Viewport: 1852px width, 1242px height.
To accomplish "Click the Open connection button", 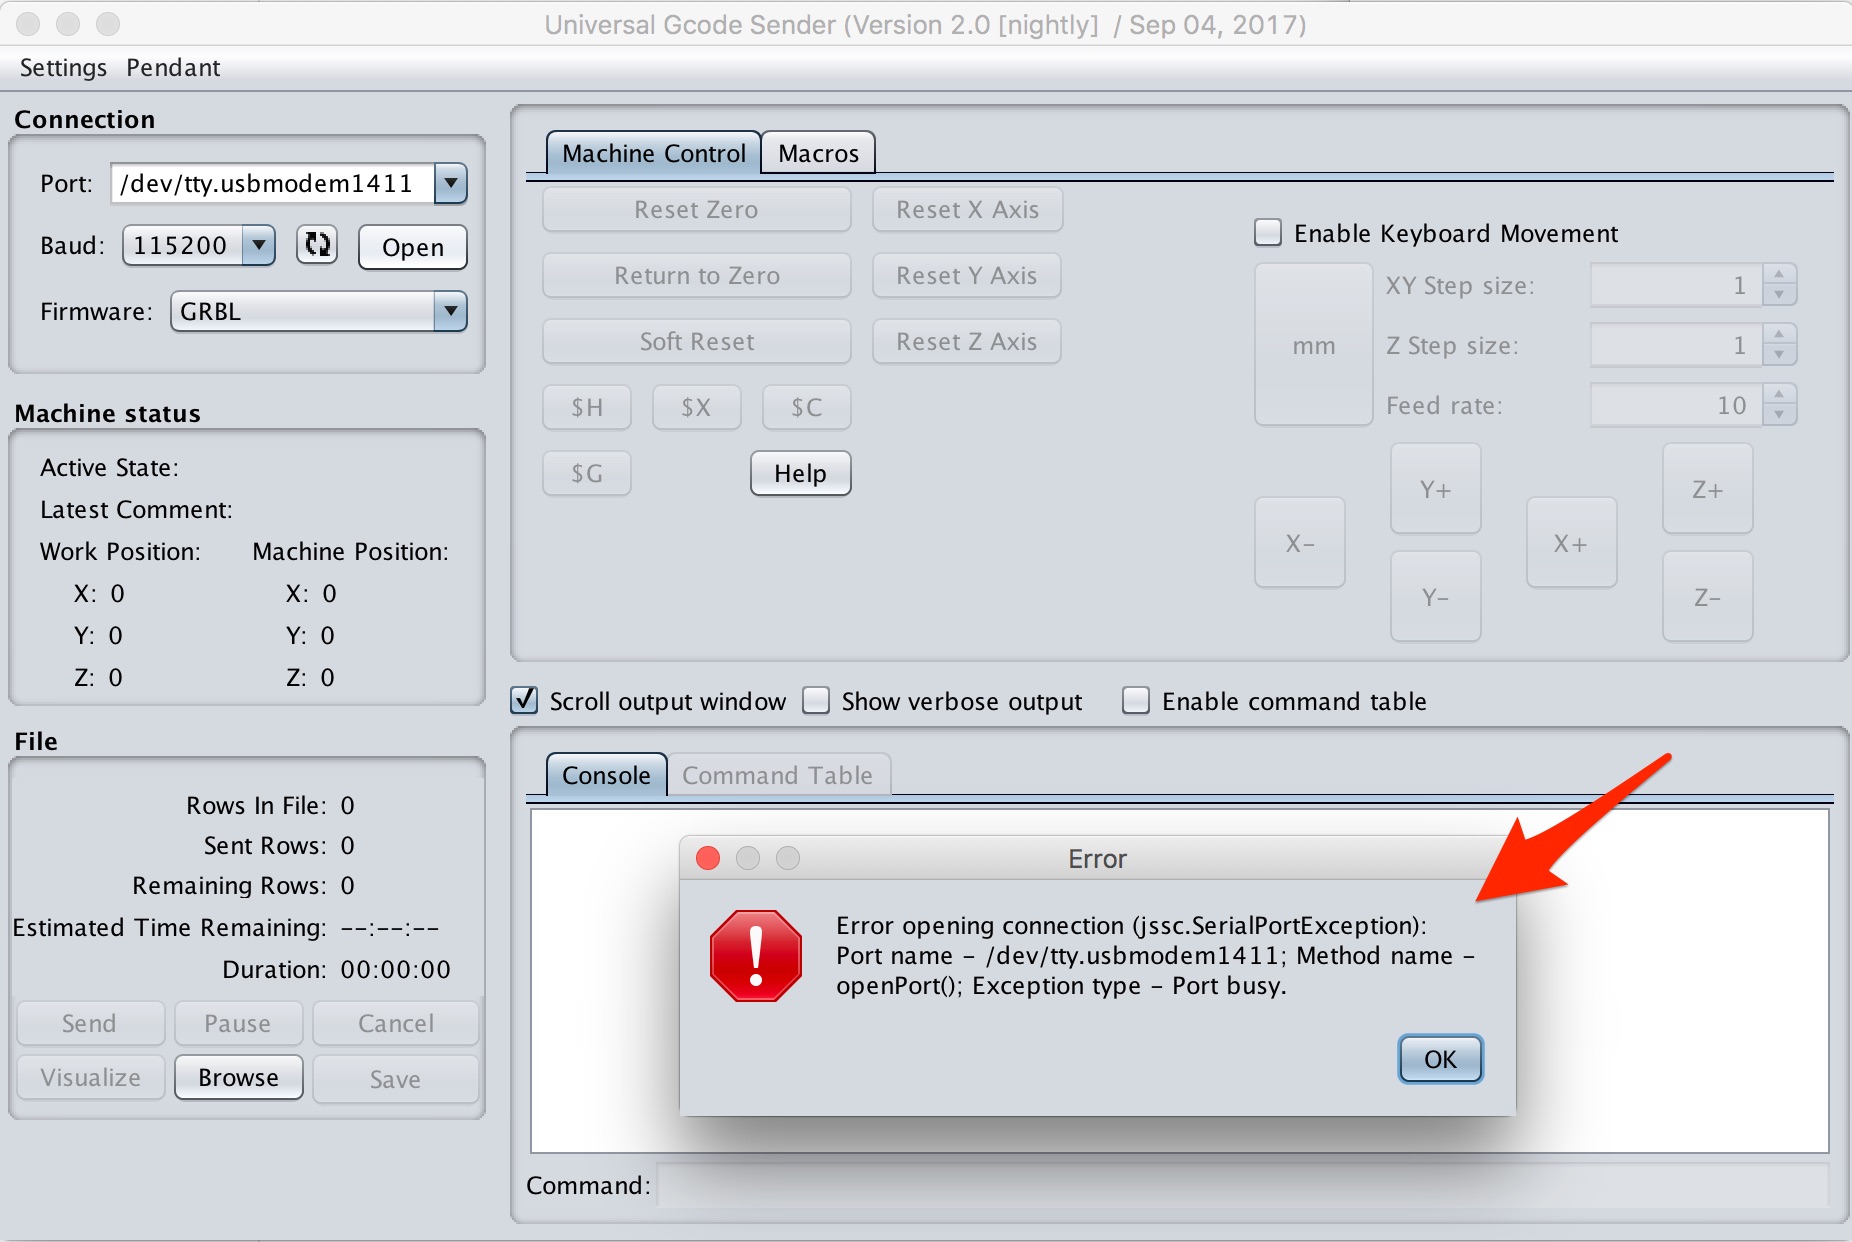I will click(x=413, y=247).
